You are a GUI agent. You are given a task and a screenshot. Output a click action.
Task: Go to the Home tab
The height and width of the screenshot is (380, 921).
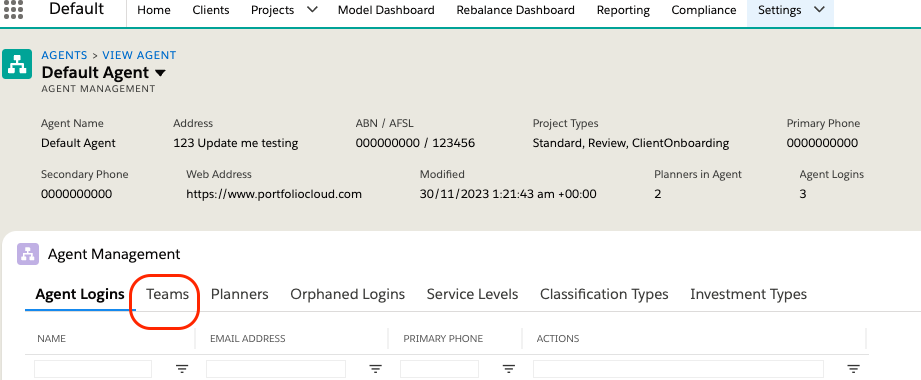click(154, 10)
